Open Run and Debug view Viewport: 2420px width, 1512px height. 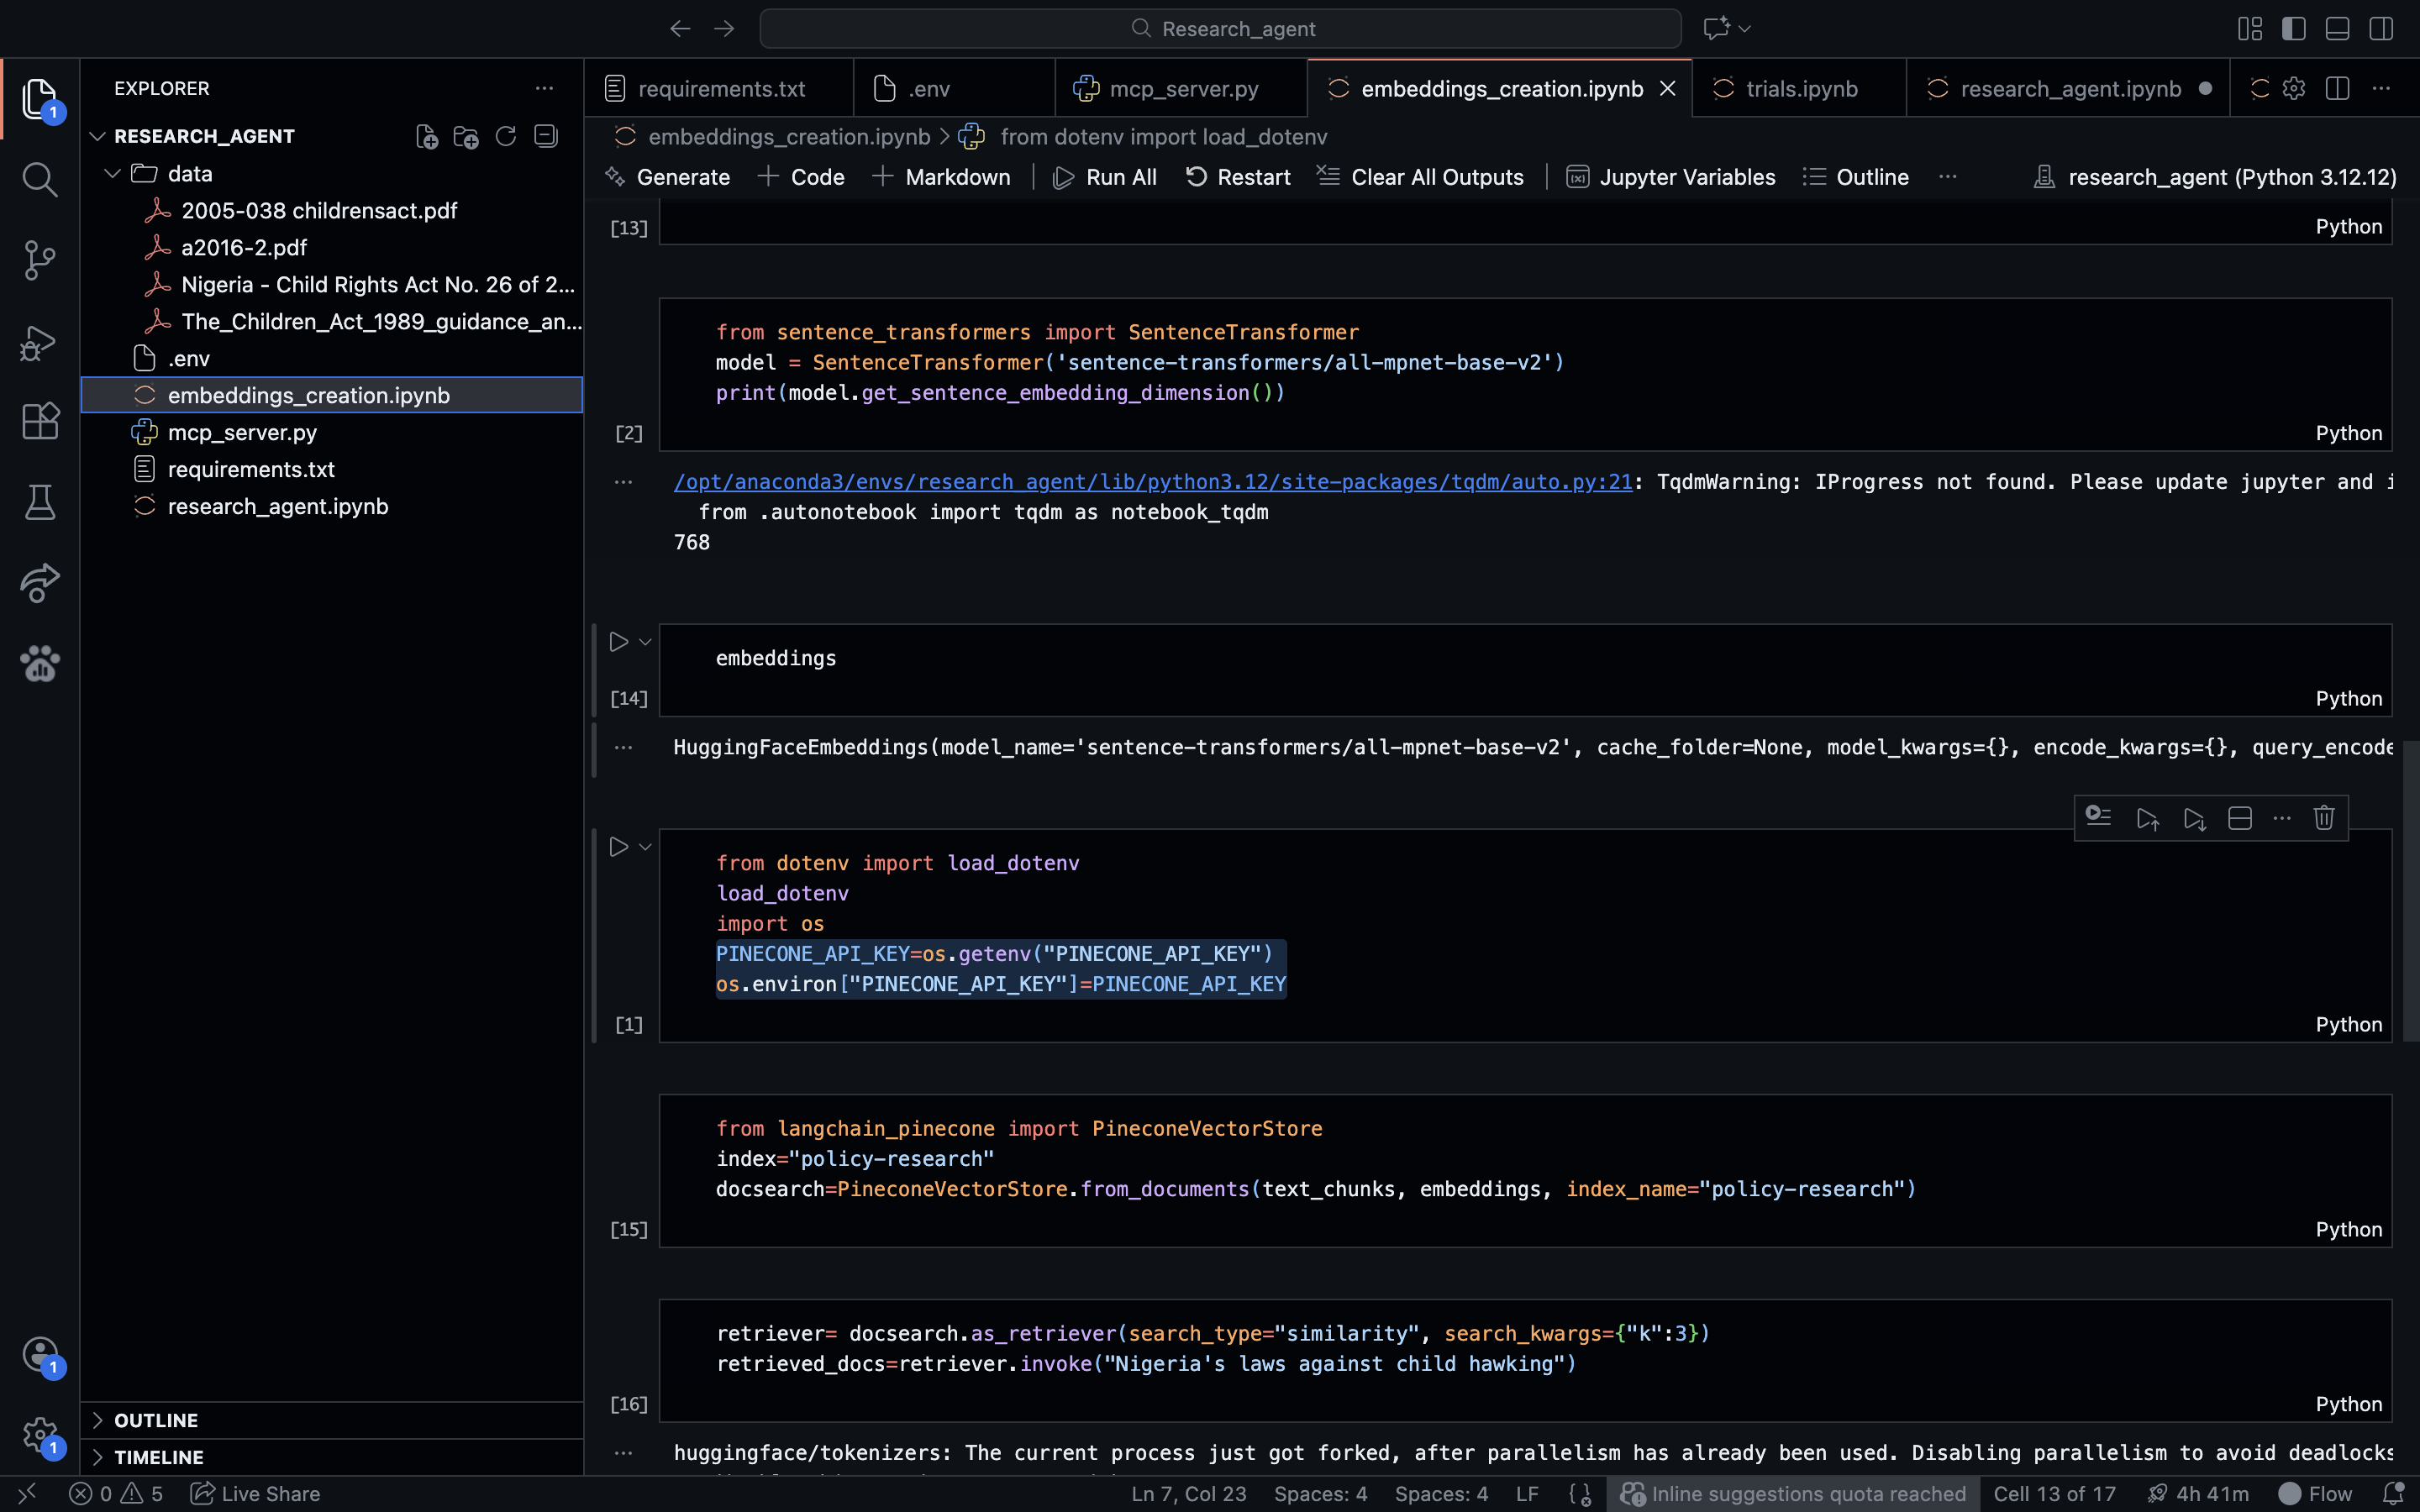(x=40, y=342)
